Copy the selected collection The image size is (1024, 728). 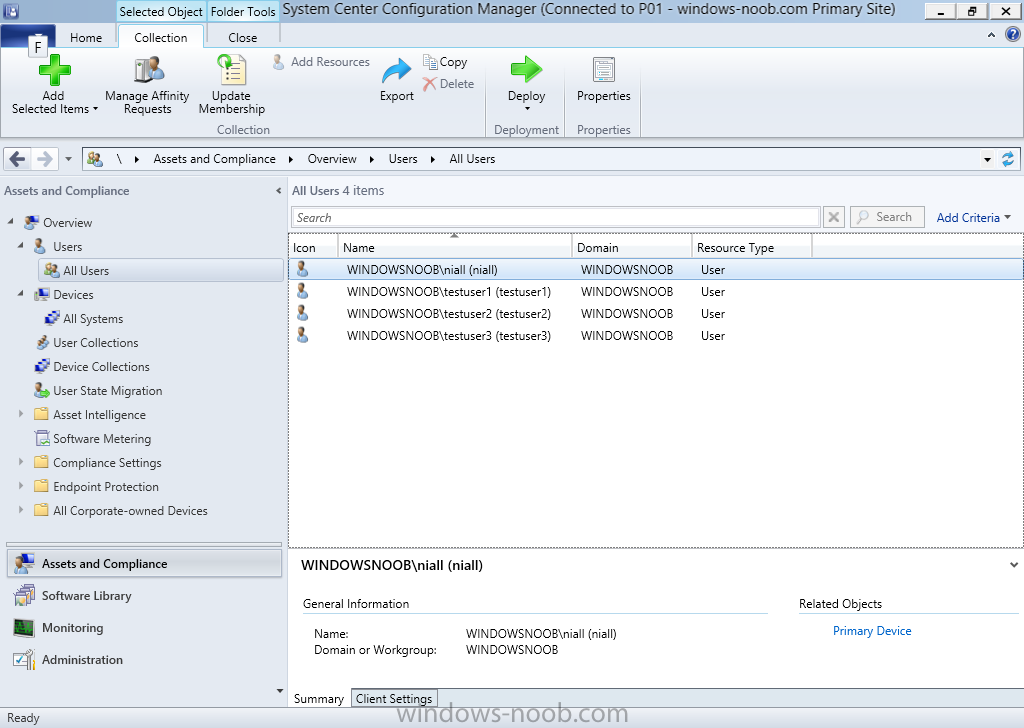point(445,62)
